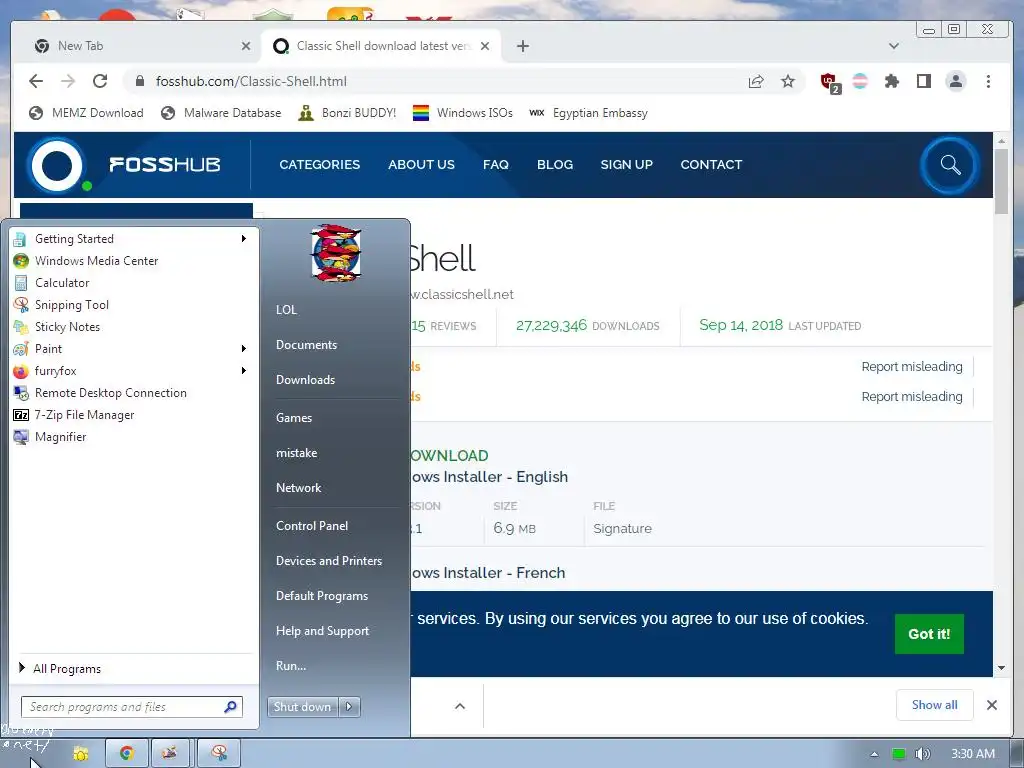The width and height of the screenshot is (1024, 768).
Task: Show hidden system tray icons
Action: coord(874,754)
